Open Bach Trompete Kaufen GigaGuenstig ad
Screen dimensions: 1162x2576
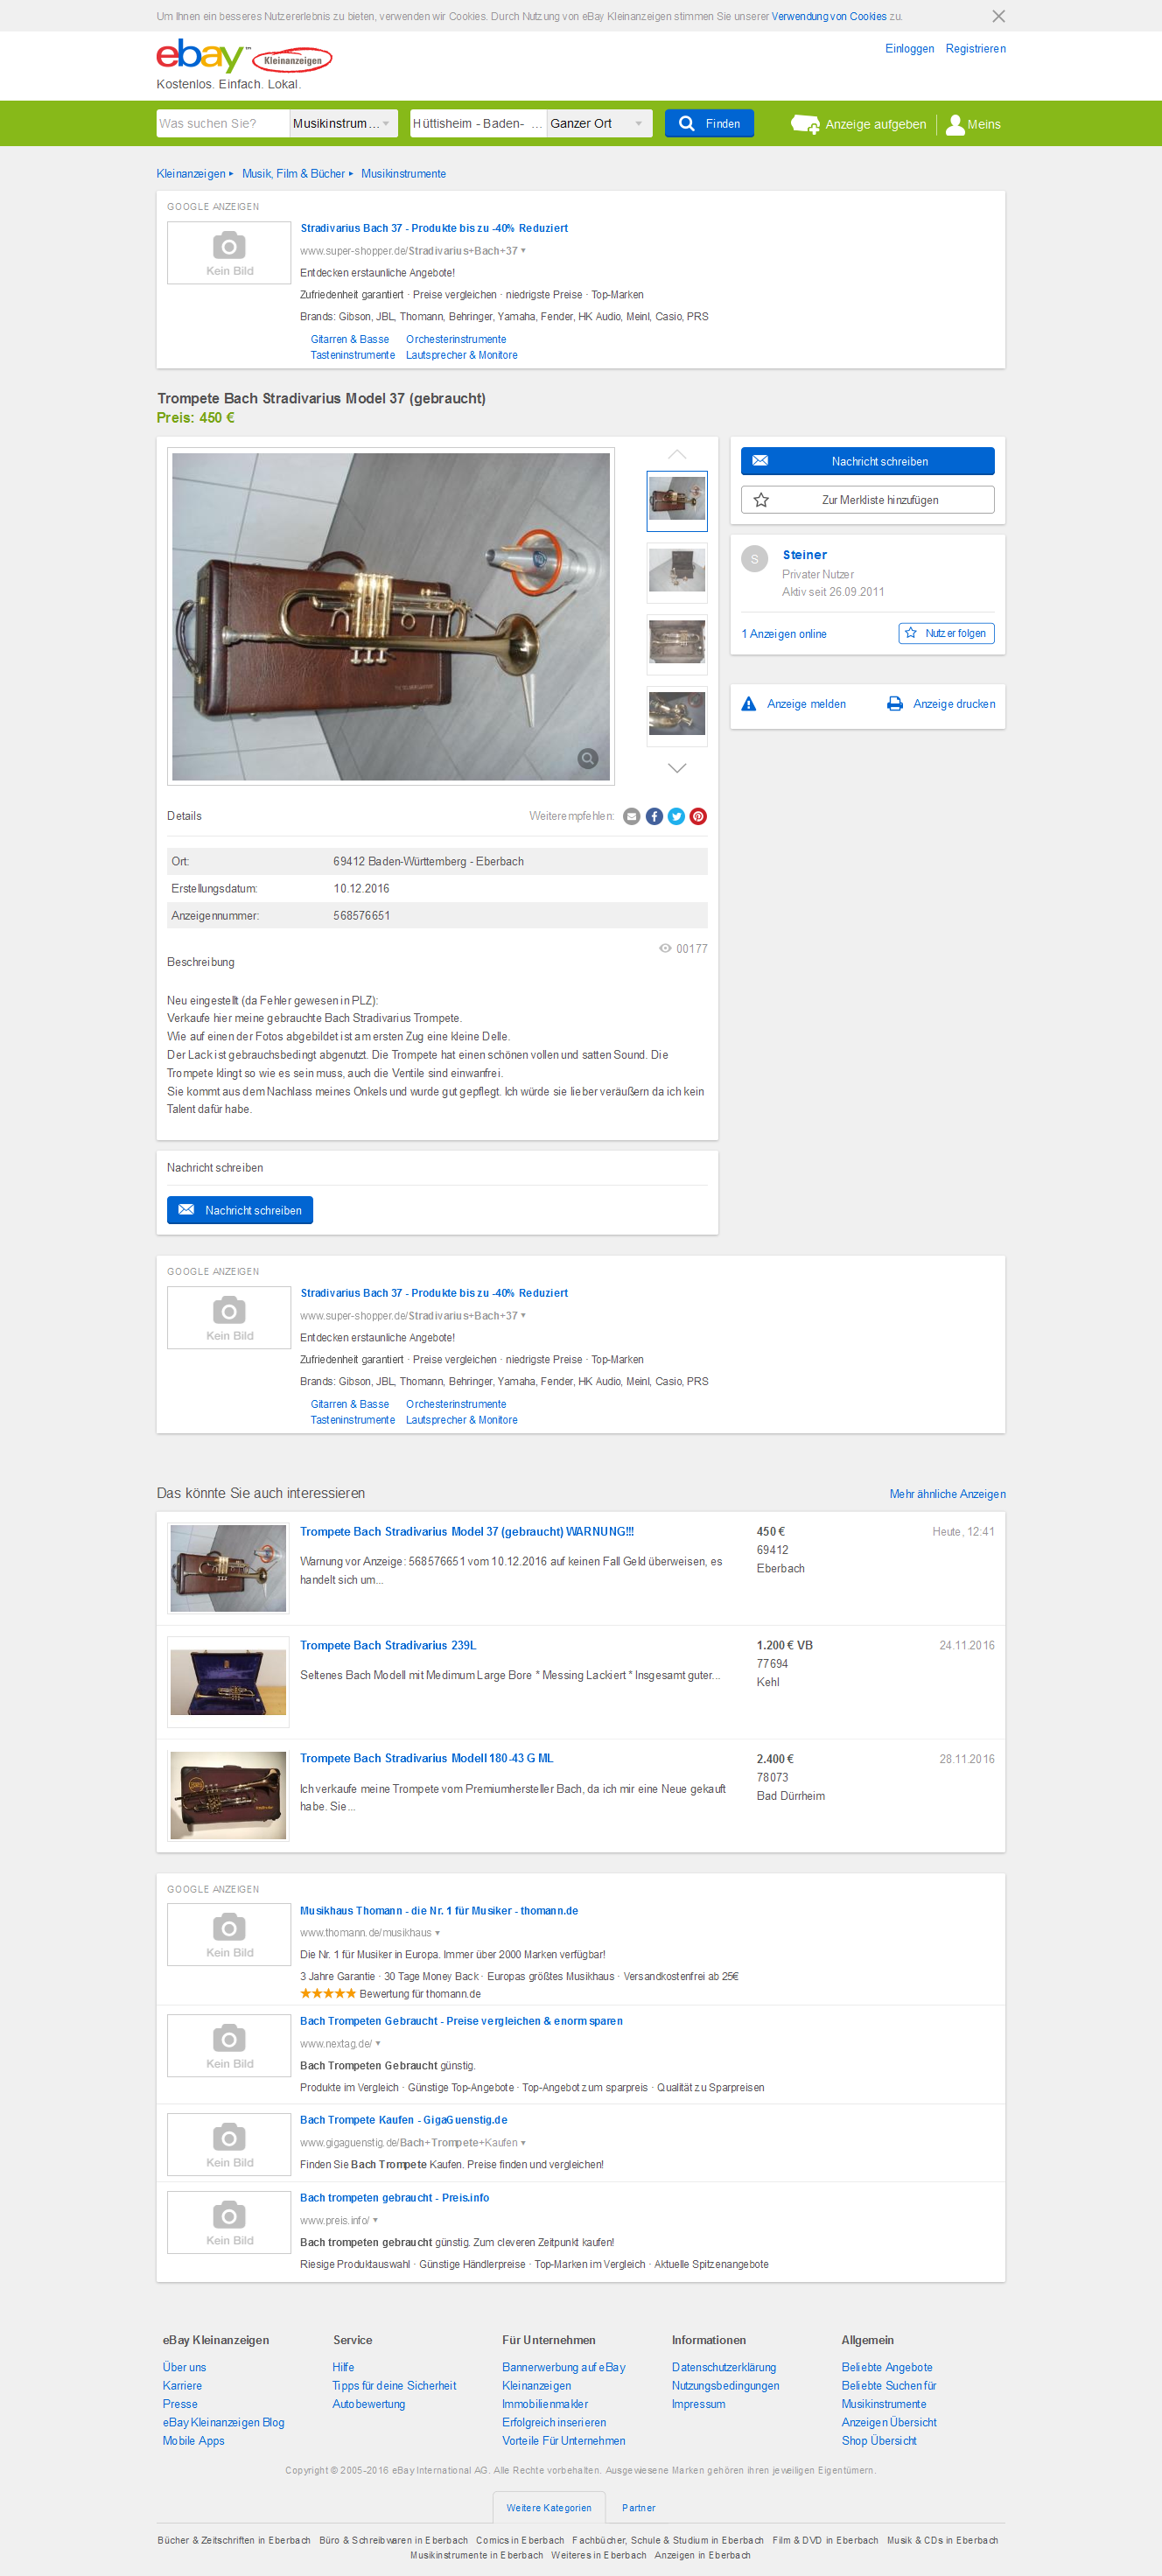click(x=403, y=2120)
